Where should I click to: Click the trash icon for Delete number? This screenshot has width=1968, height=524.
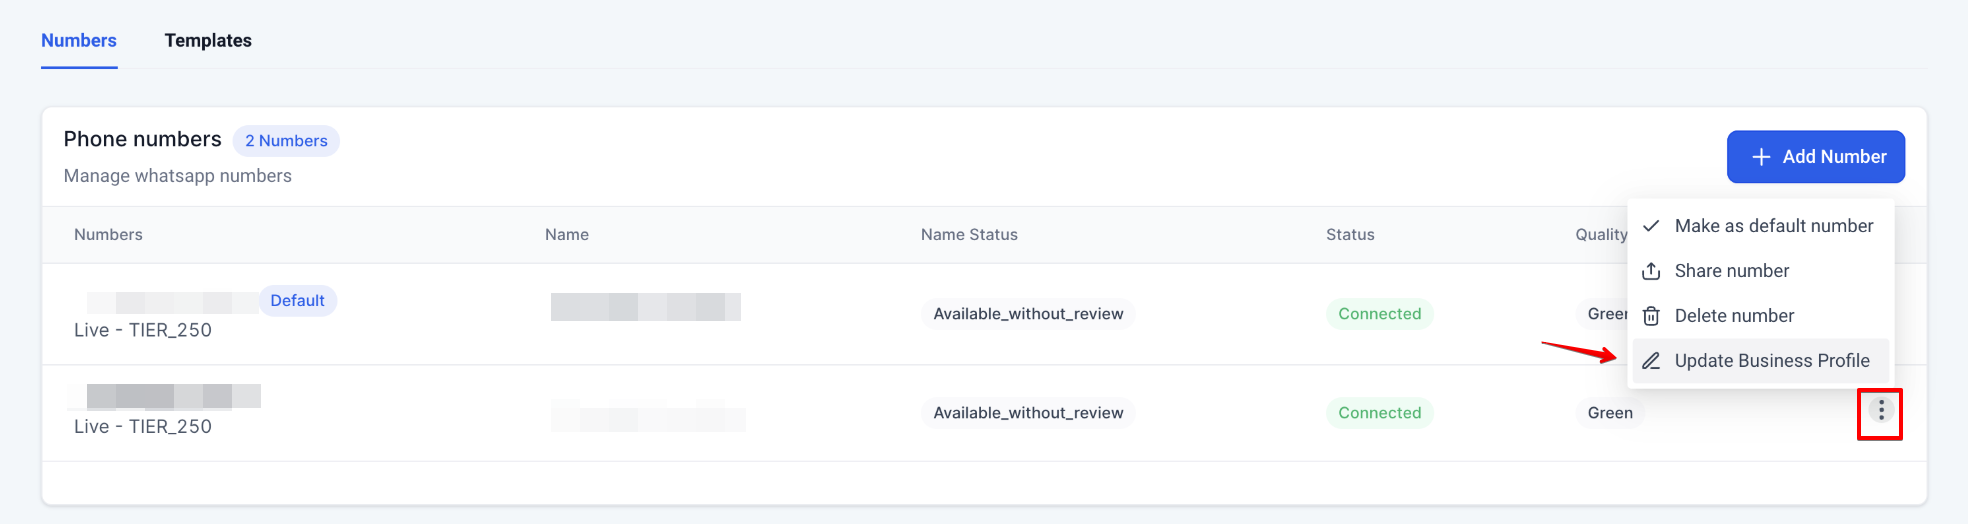click(x=1651, y=316)
